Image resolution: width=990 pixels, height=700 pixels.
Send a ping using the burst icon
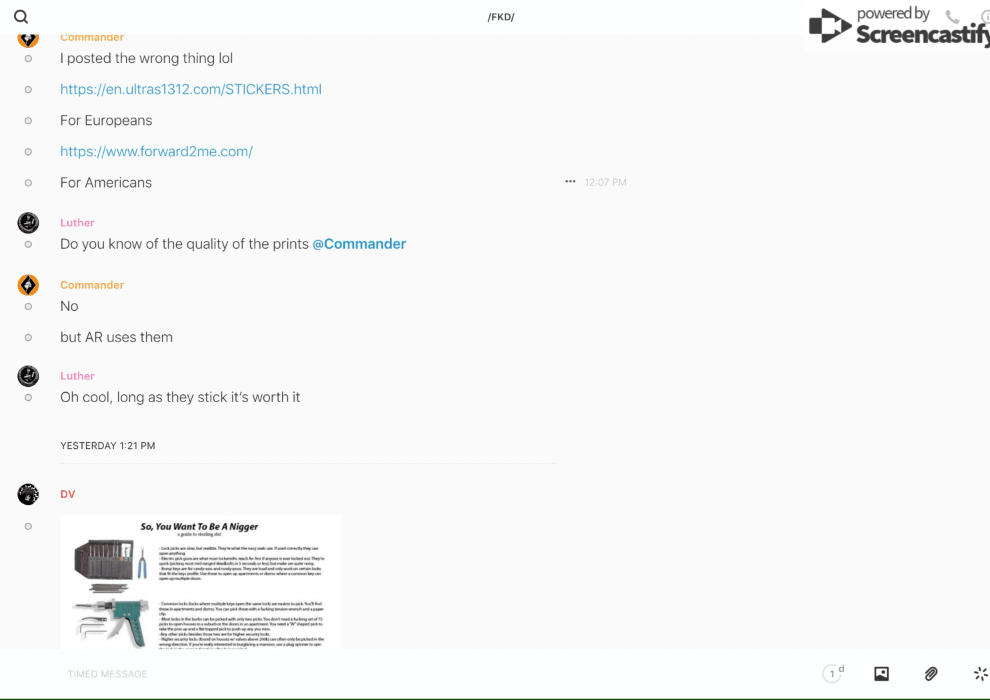[x=980, y=674]
